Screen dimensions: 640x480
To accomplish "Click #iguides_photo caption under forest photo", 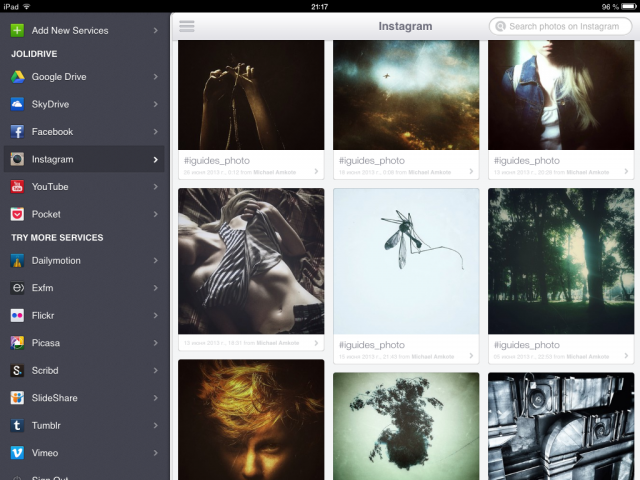I will pyautogui.click(x=527, y=345).
